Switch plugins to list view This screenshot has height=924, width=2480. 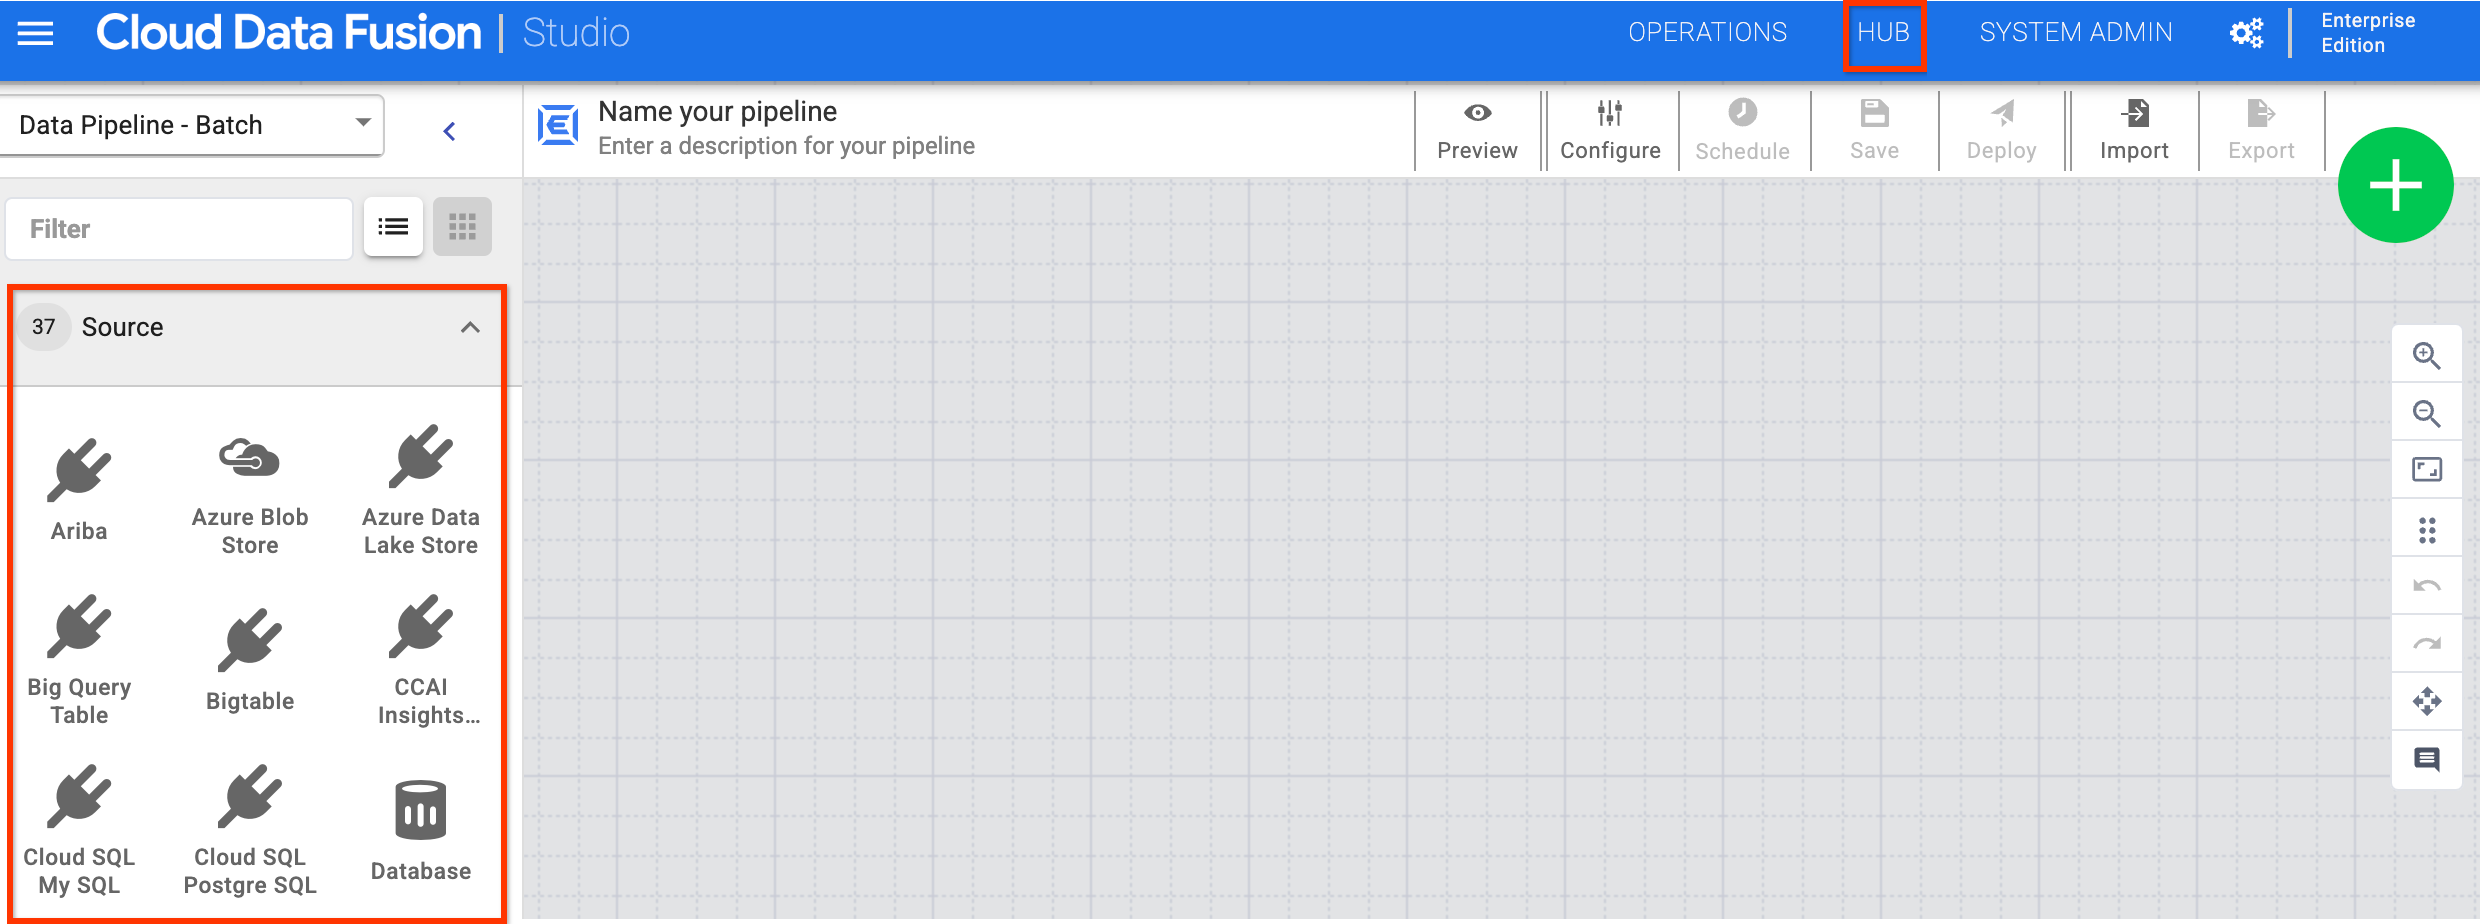pyautogui.click(x=392, y=227)
